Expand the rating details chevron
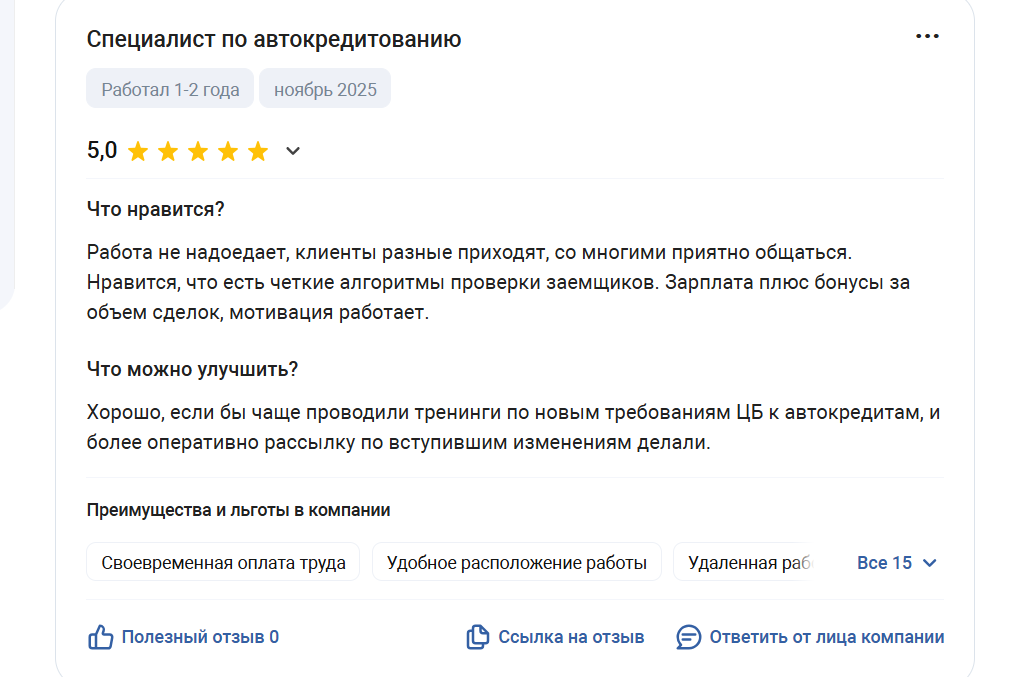 pos(293,152)
